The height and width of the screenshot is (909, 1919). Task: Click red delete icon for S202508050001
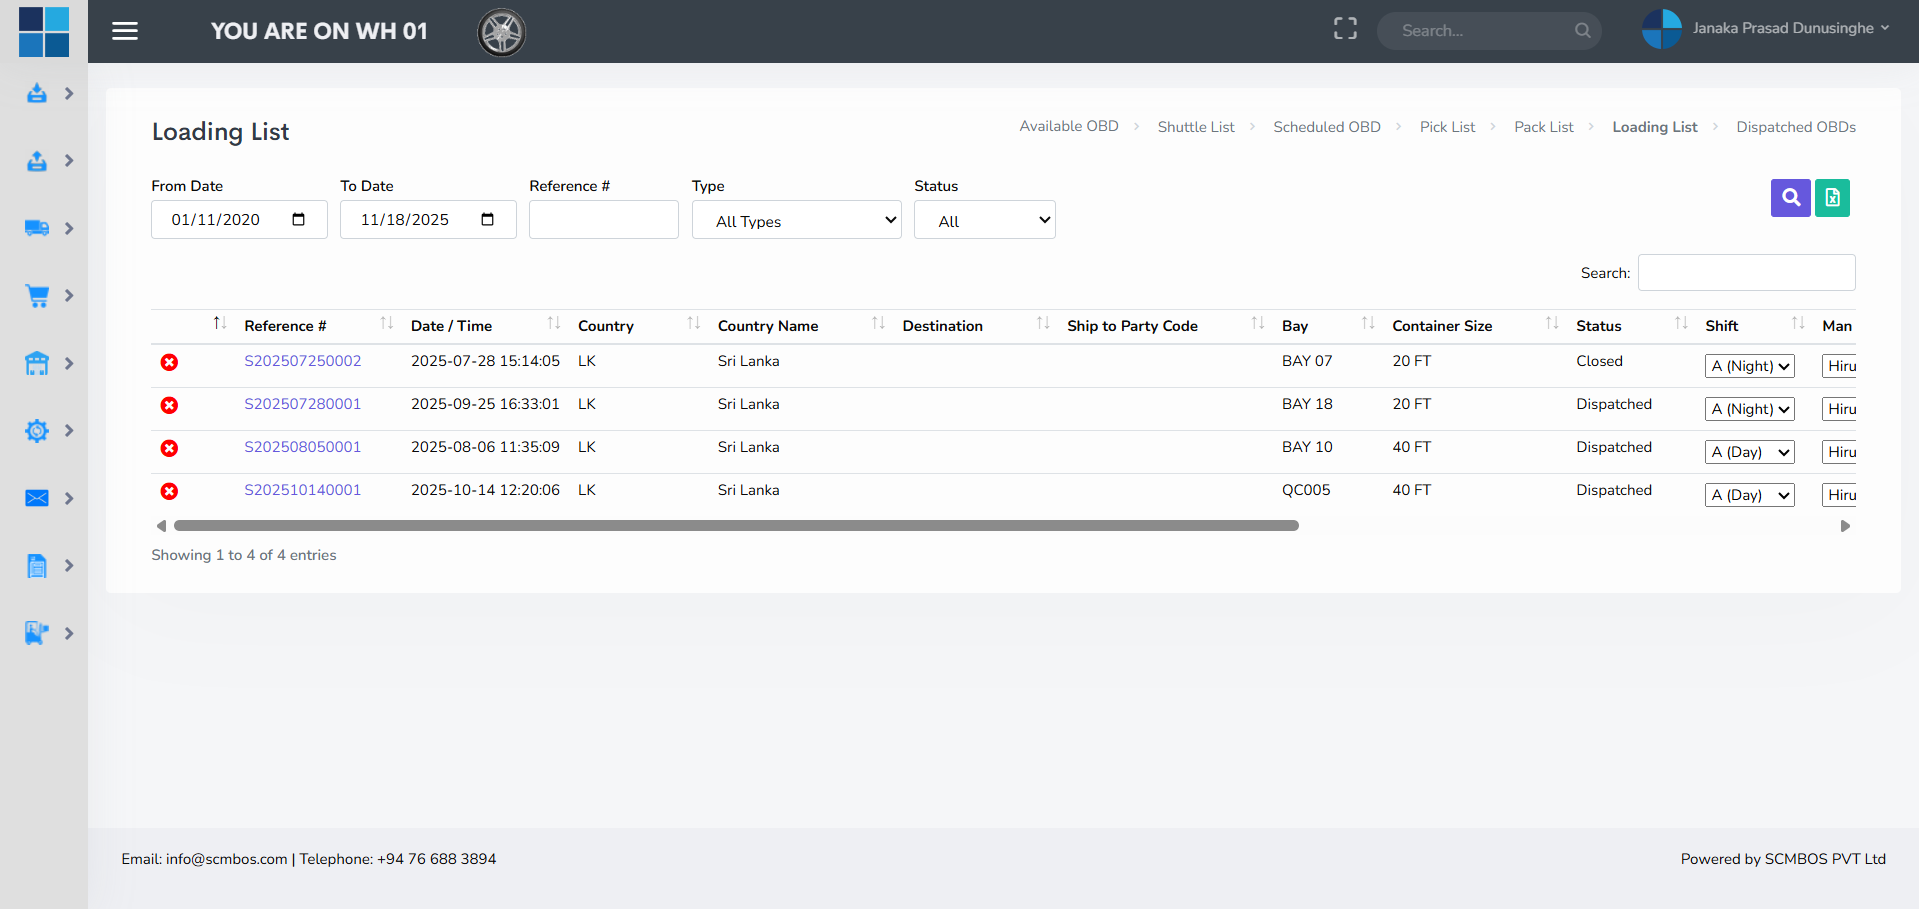coord(170,448)
